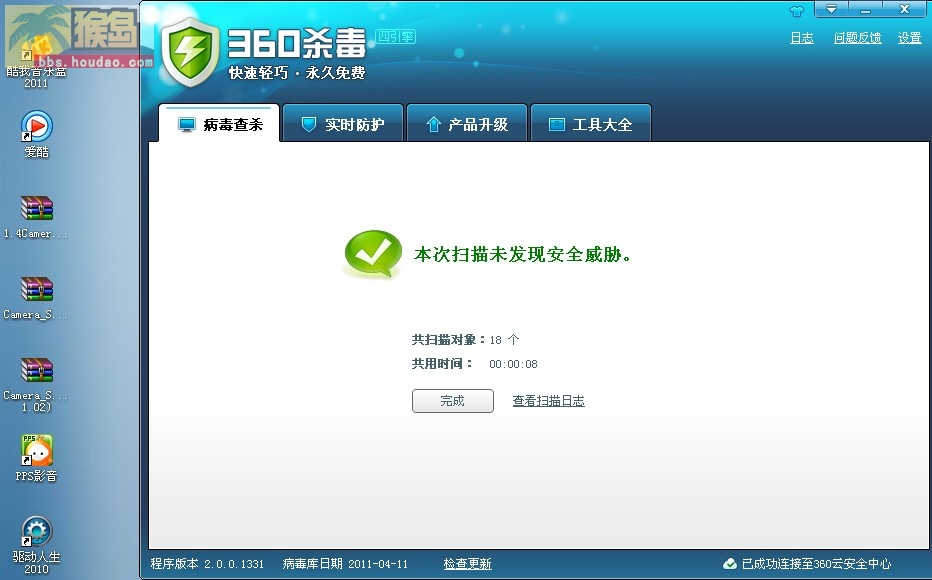
Task: Click the 检查更新 link
Action: (467, 563)
